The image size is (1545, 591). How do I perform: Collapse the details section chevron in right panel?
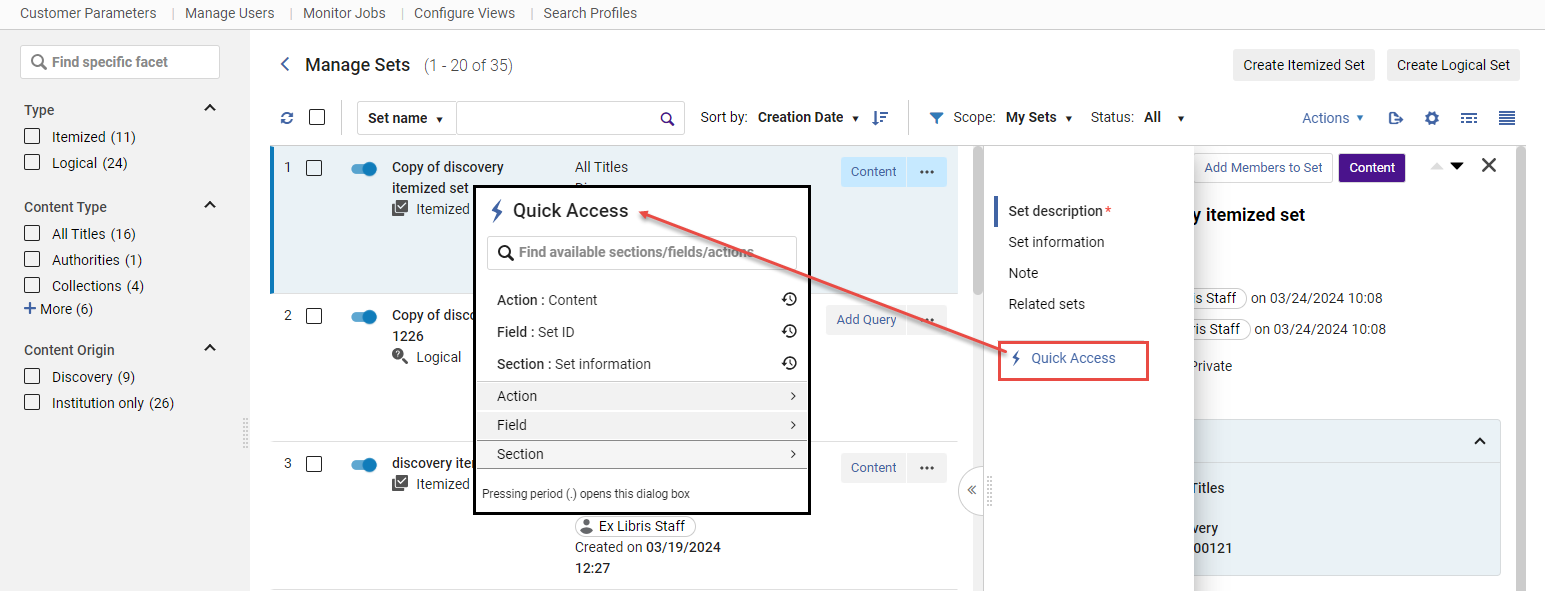[x=1480, y=441]
